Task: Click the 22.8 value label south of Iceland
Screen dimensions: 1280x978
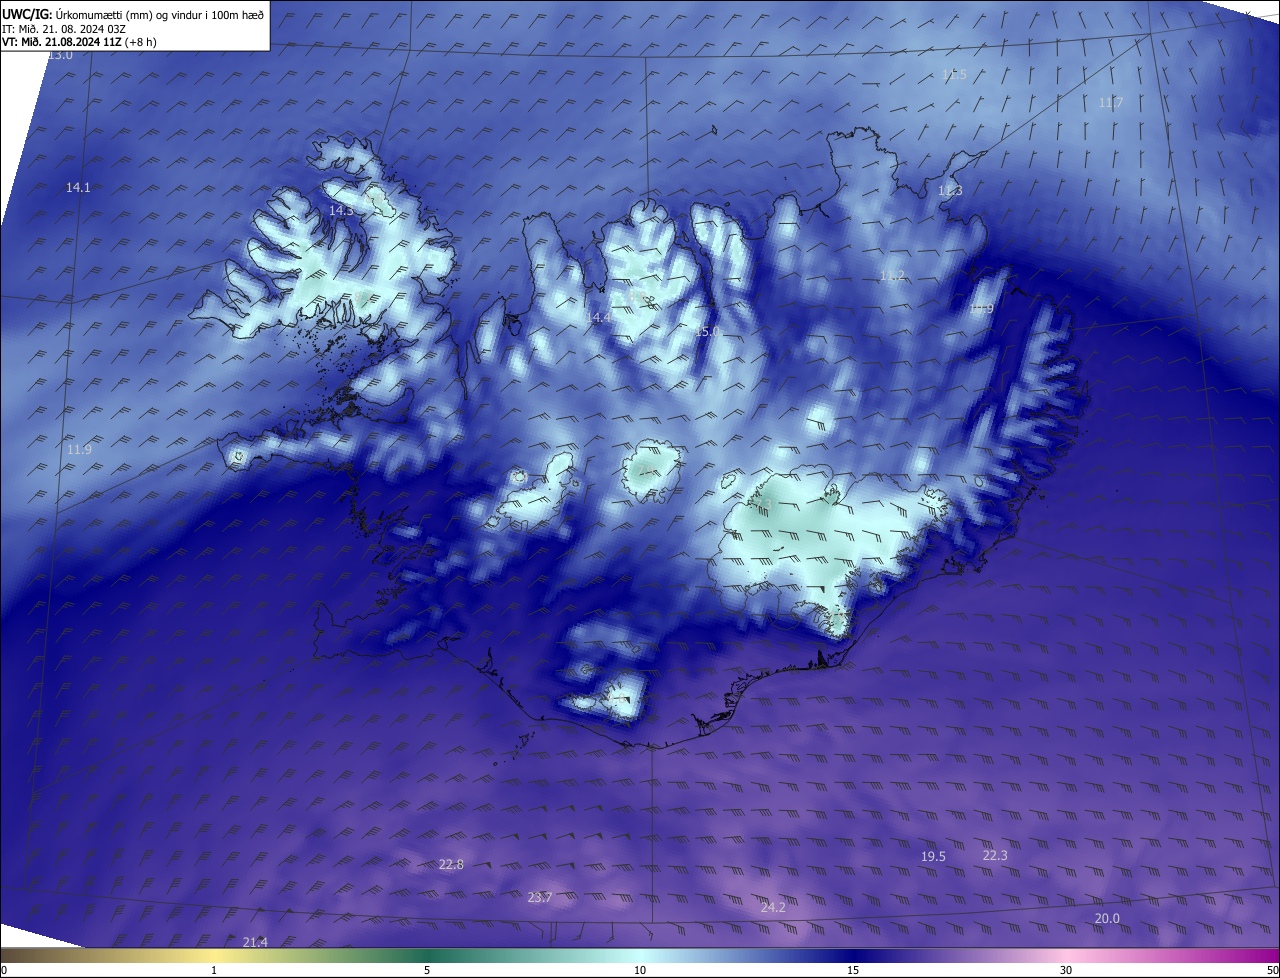Action: pos(451,865)
